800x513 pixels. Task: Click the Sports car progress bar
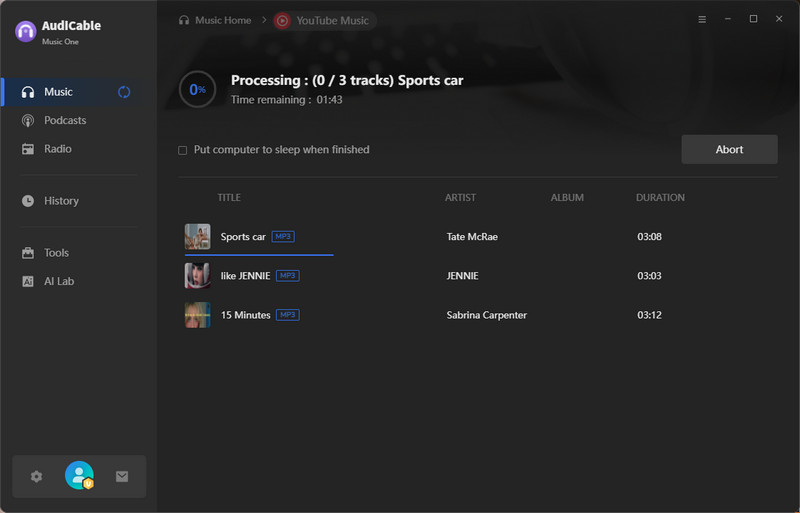point(259,254)
